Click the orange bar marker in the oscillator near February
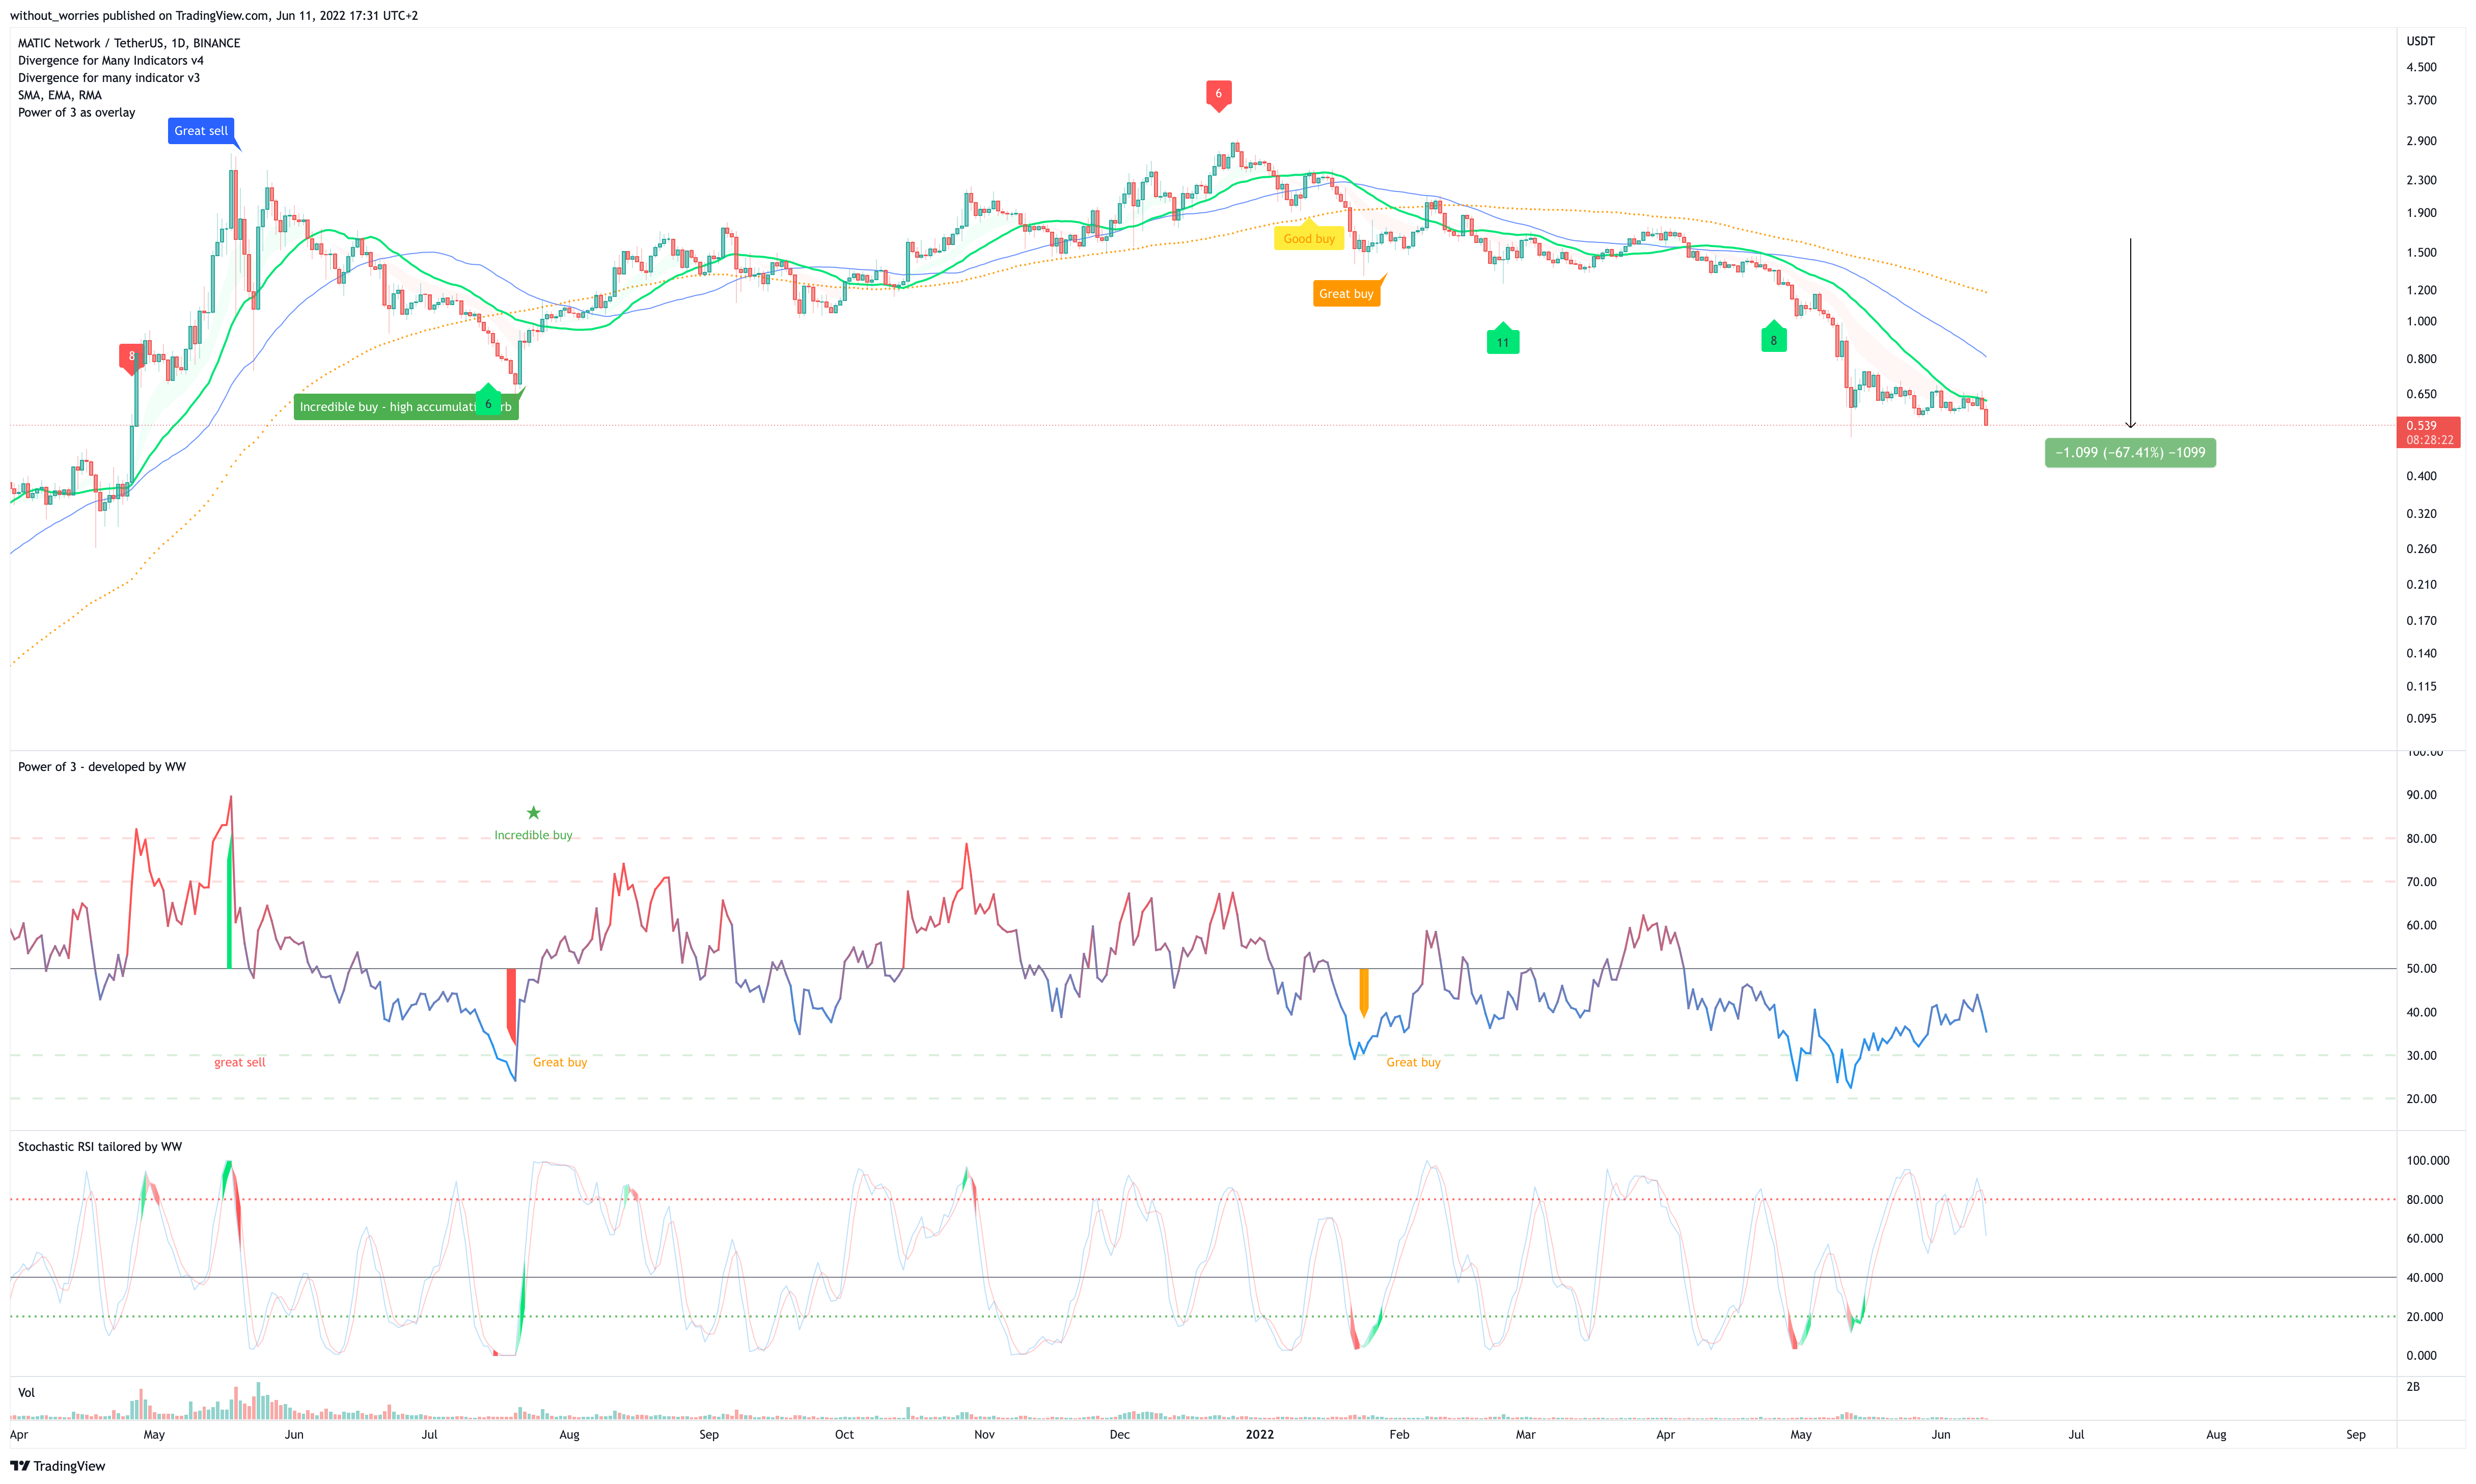 pyautogui.click(x=1363, y=993)
